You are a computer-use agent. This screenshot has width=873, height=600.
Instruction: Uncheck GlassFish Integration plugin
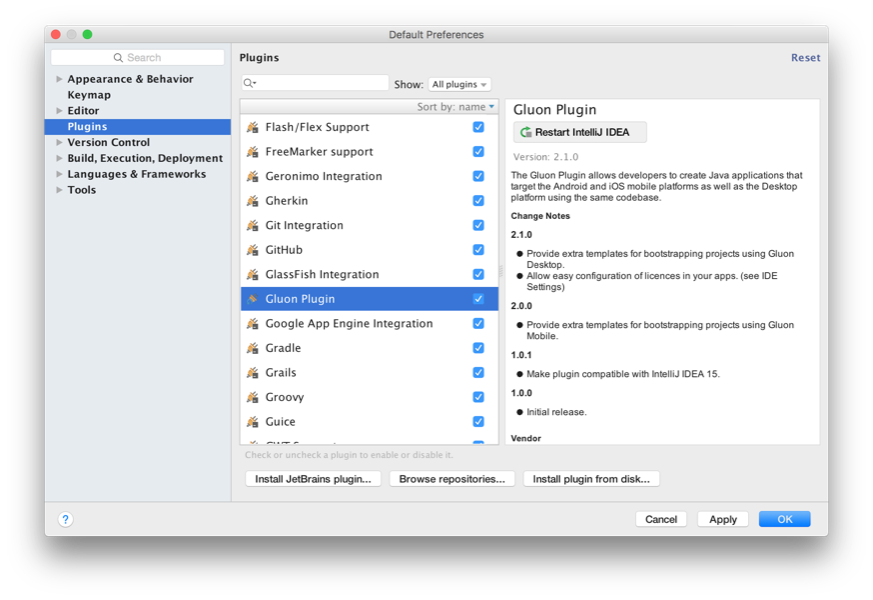(478, 274)
